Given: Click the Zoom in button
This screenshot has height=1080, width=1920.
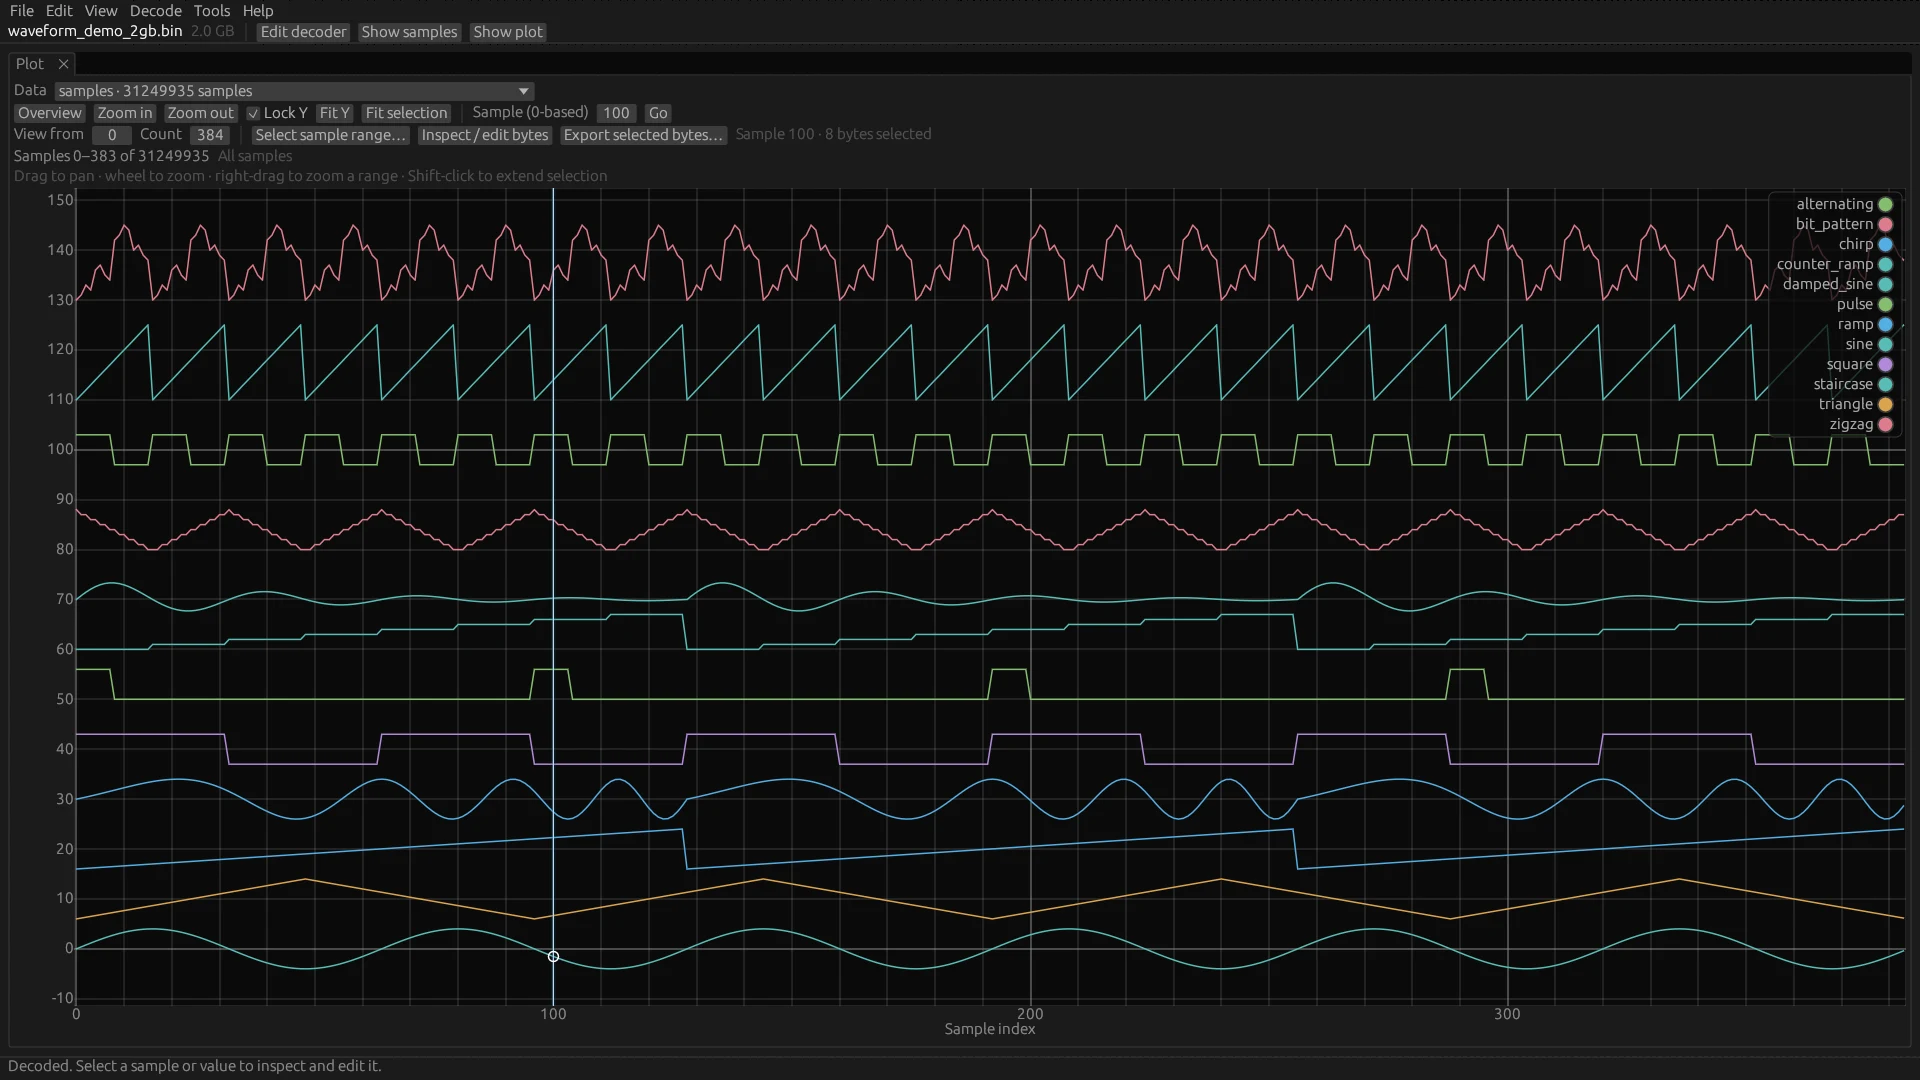Looking at the screenshot, I should pyautogui.click(x=125, y=113).
